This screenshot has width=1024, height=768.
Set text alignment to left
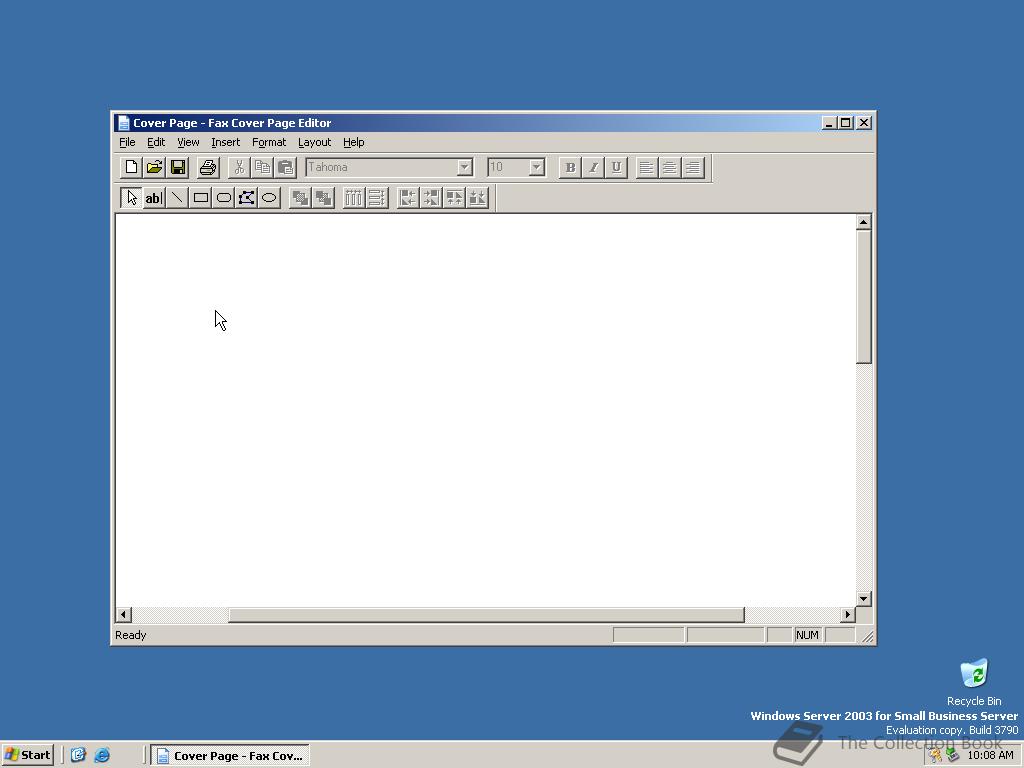[x=647, y=167]
